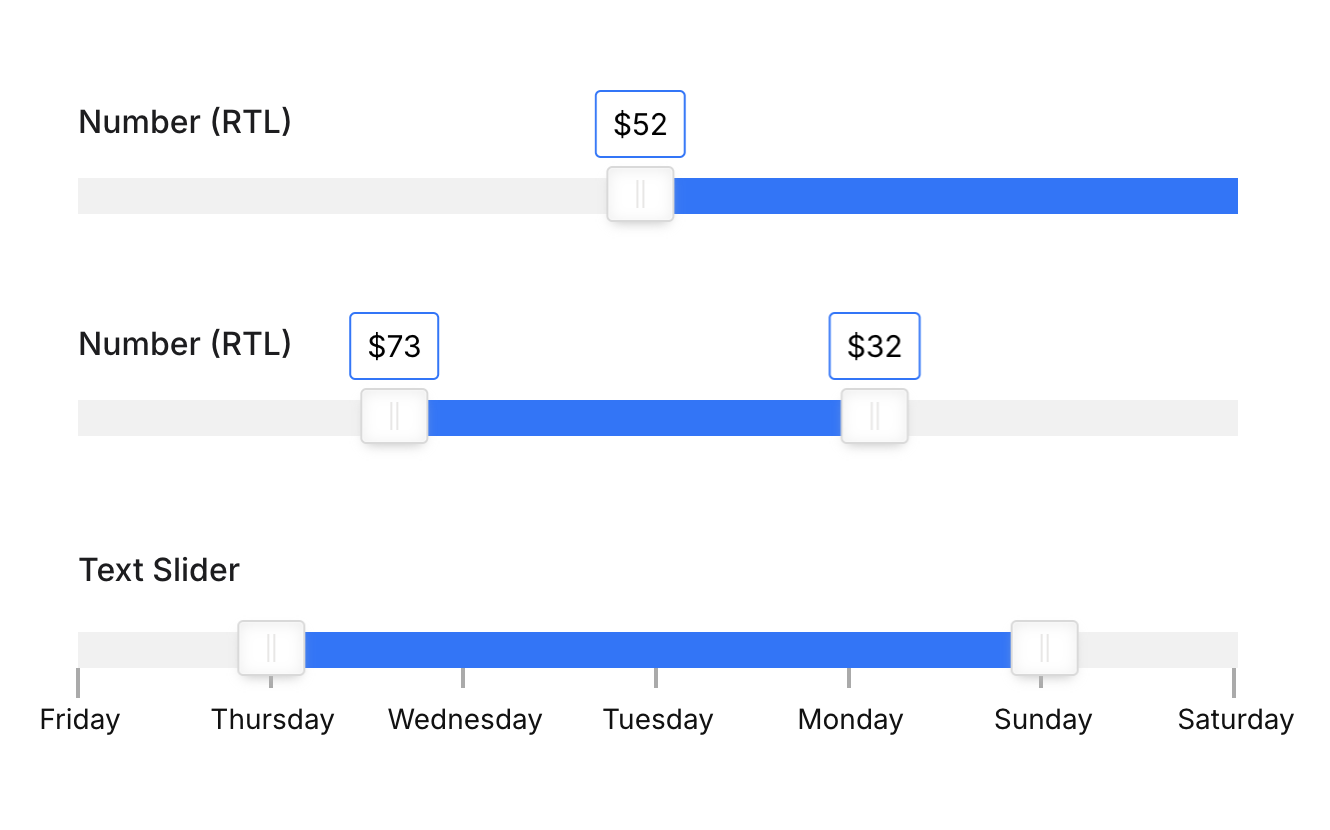Viewport: 1330px width, 830px height.
Task: Click the $73 tooltip label
Action: click(x=394, y=346)
